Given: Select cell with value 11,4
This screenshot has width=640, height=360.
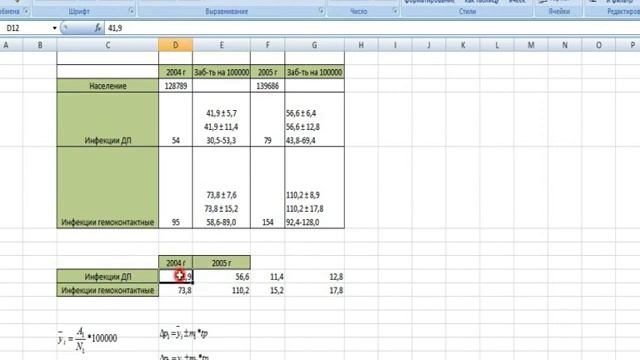Looking at the screenshot, I should pyautogui.click(x=268, y=276).
